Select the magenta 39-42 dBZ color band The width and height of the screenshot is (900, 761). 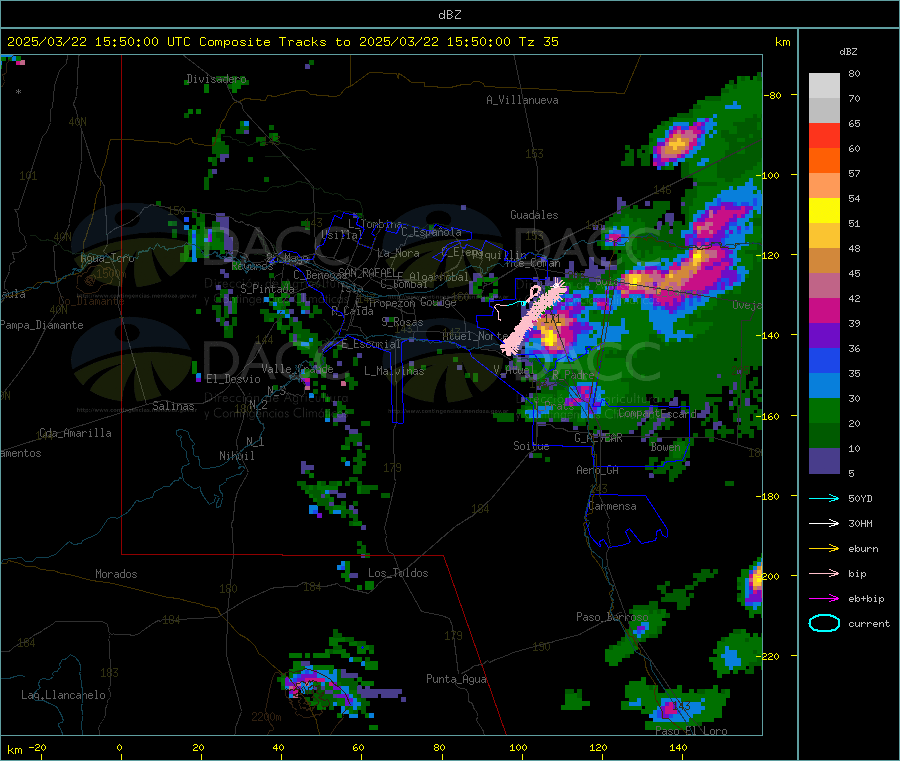pyautogui.click(x=824, y=310)
